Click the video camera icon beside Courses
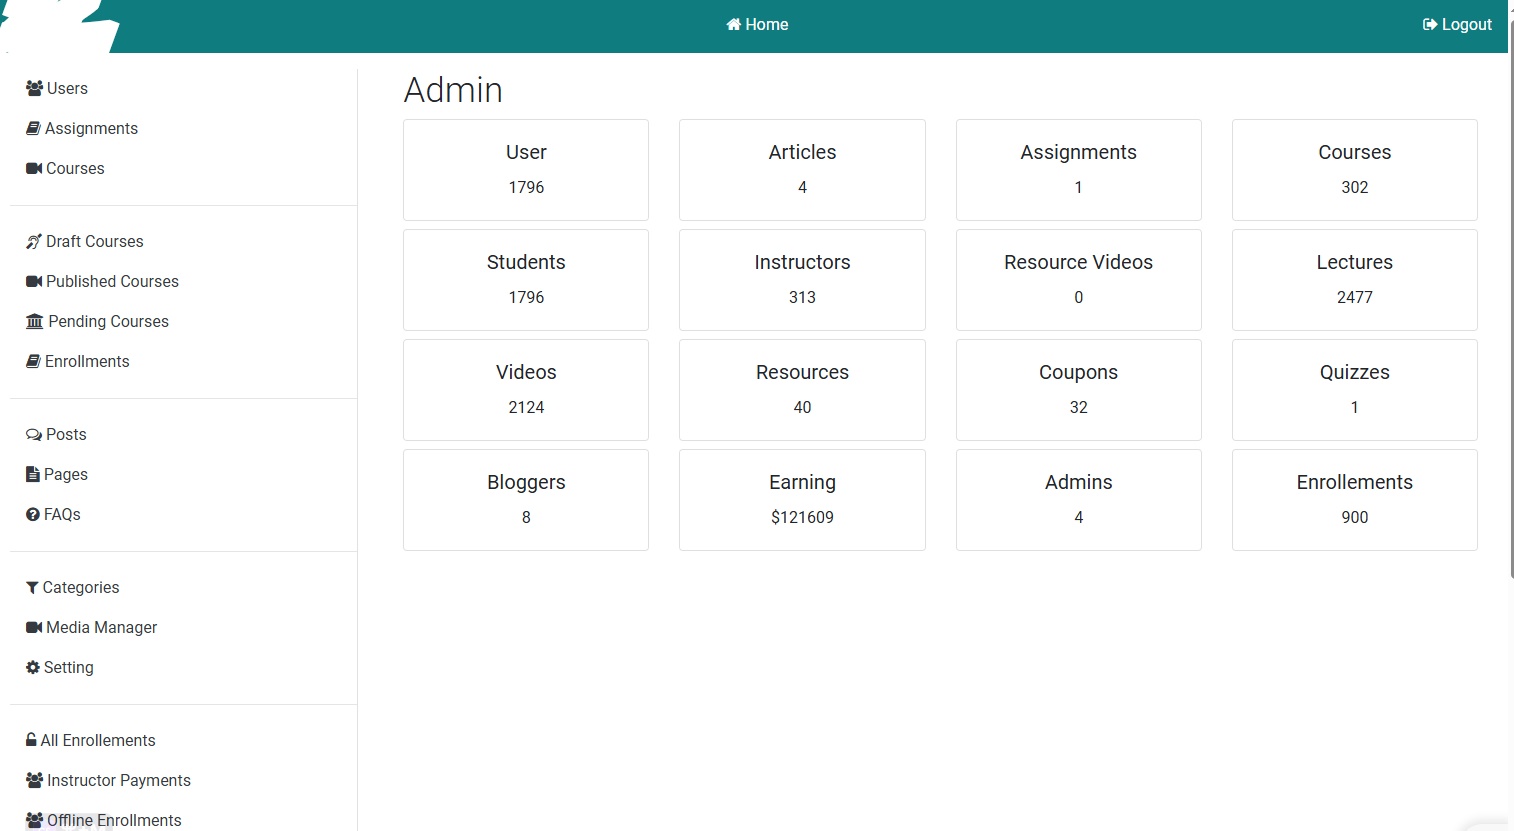 point(34,168)
